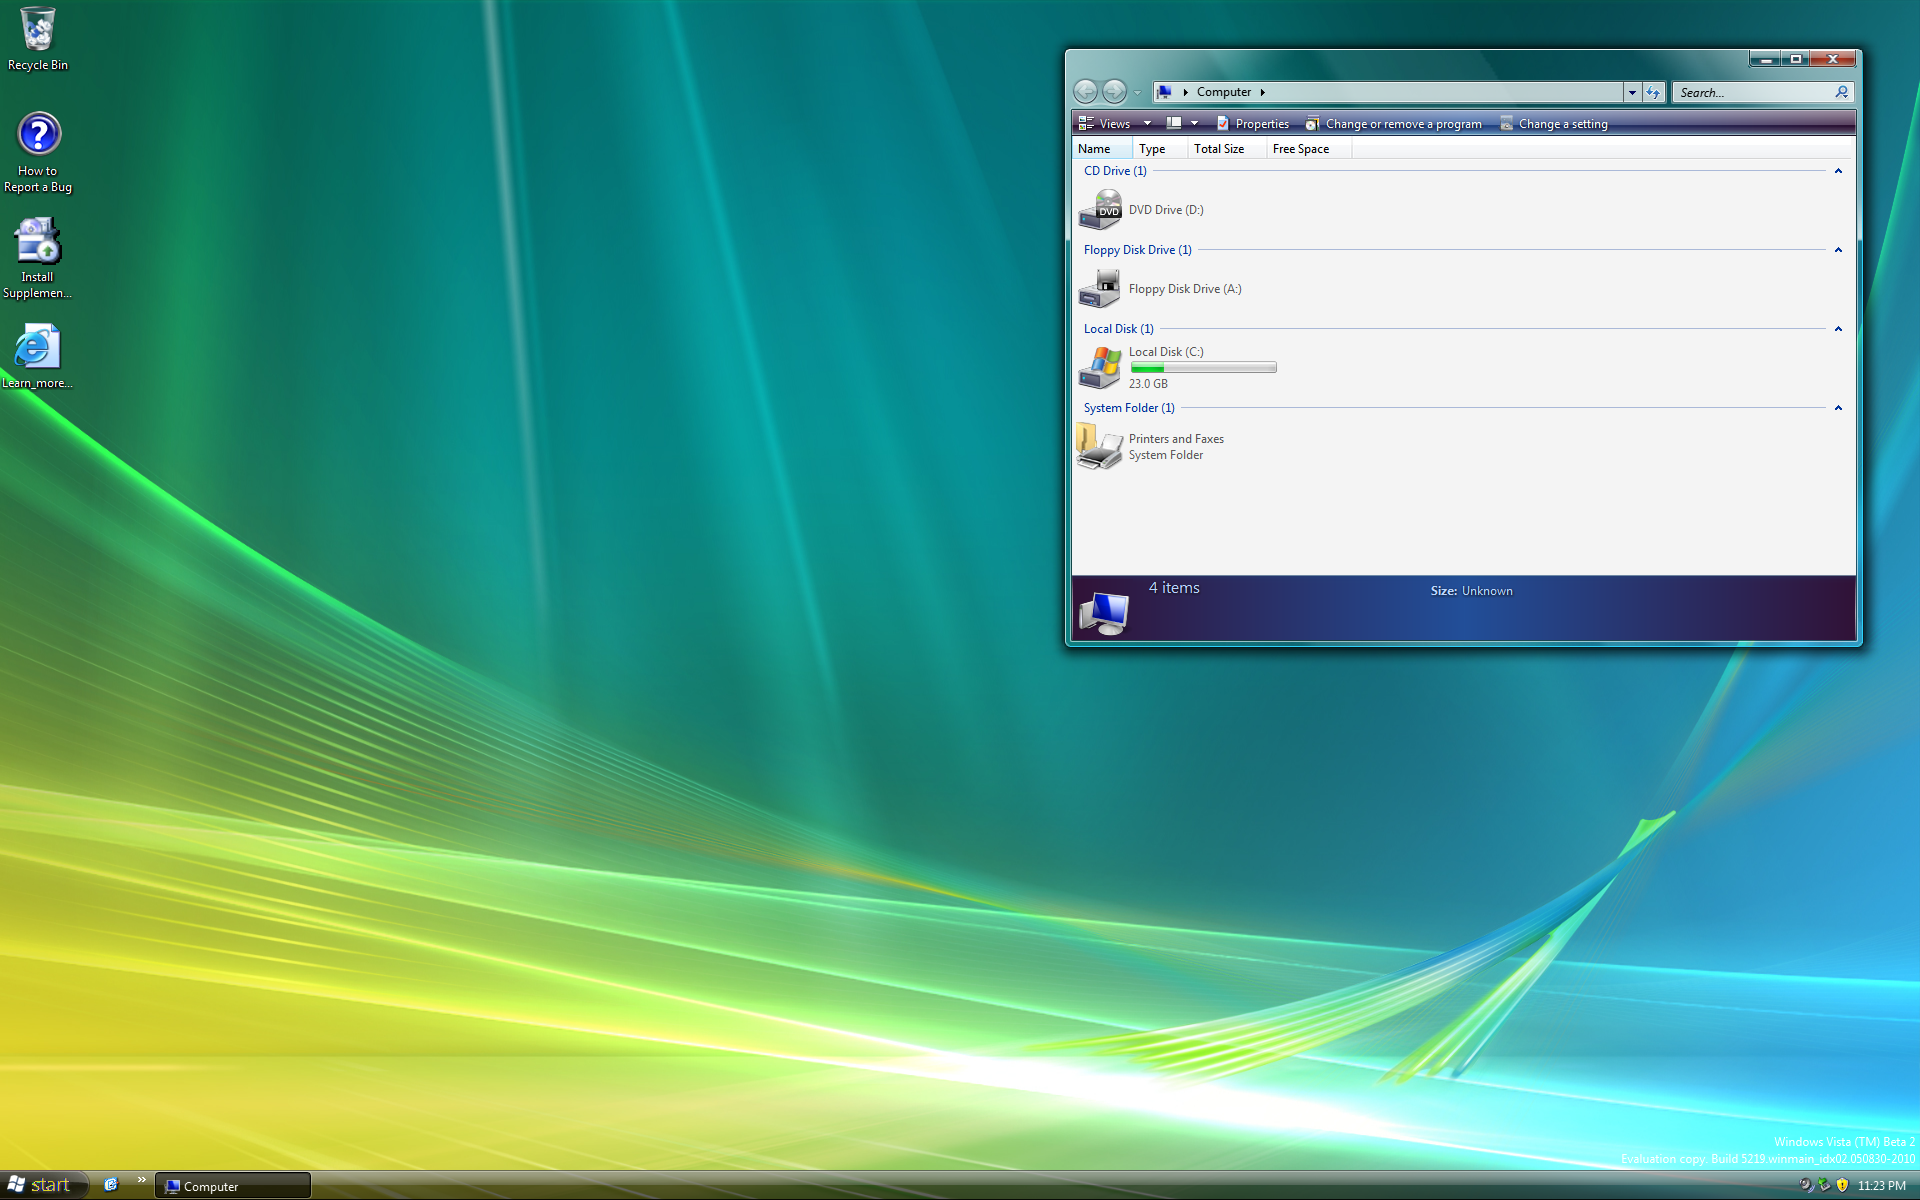Click the 'Floppy Disk Drive (A:)' label
The height and width of the screenshot is (1200, 1920).
click(x=1185, y=289)
